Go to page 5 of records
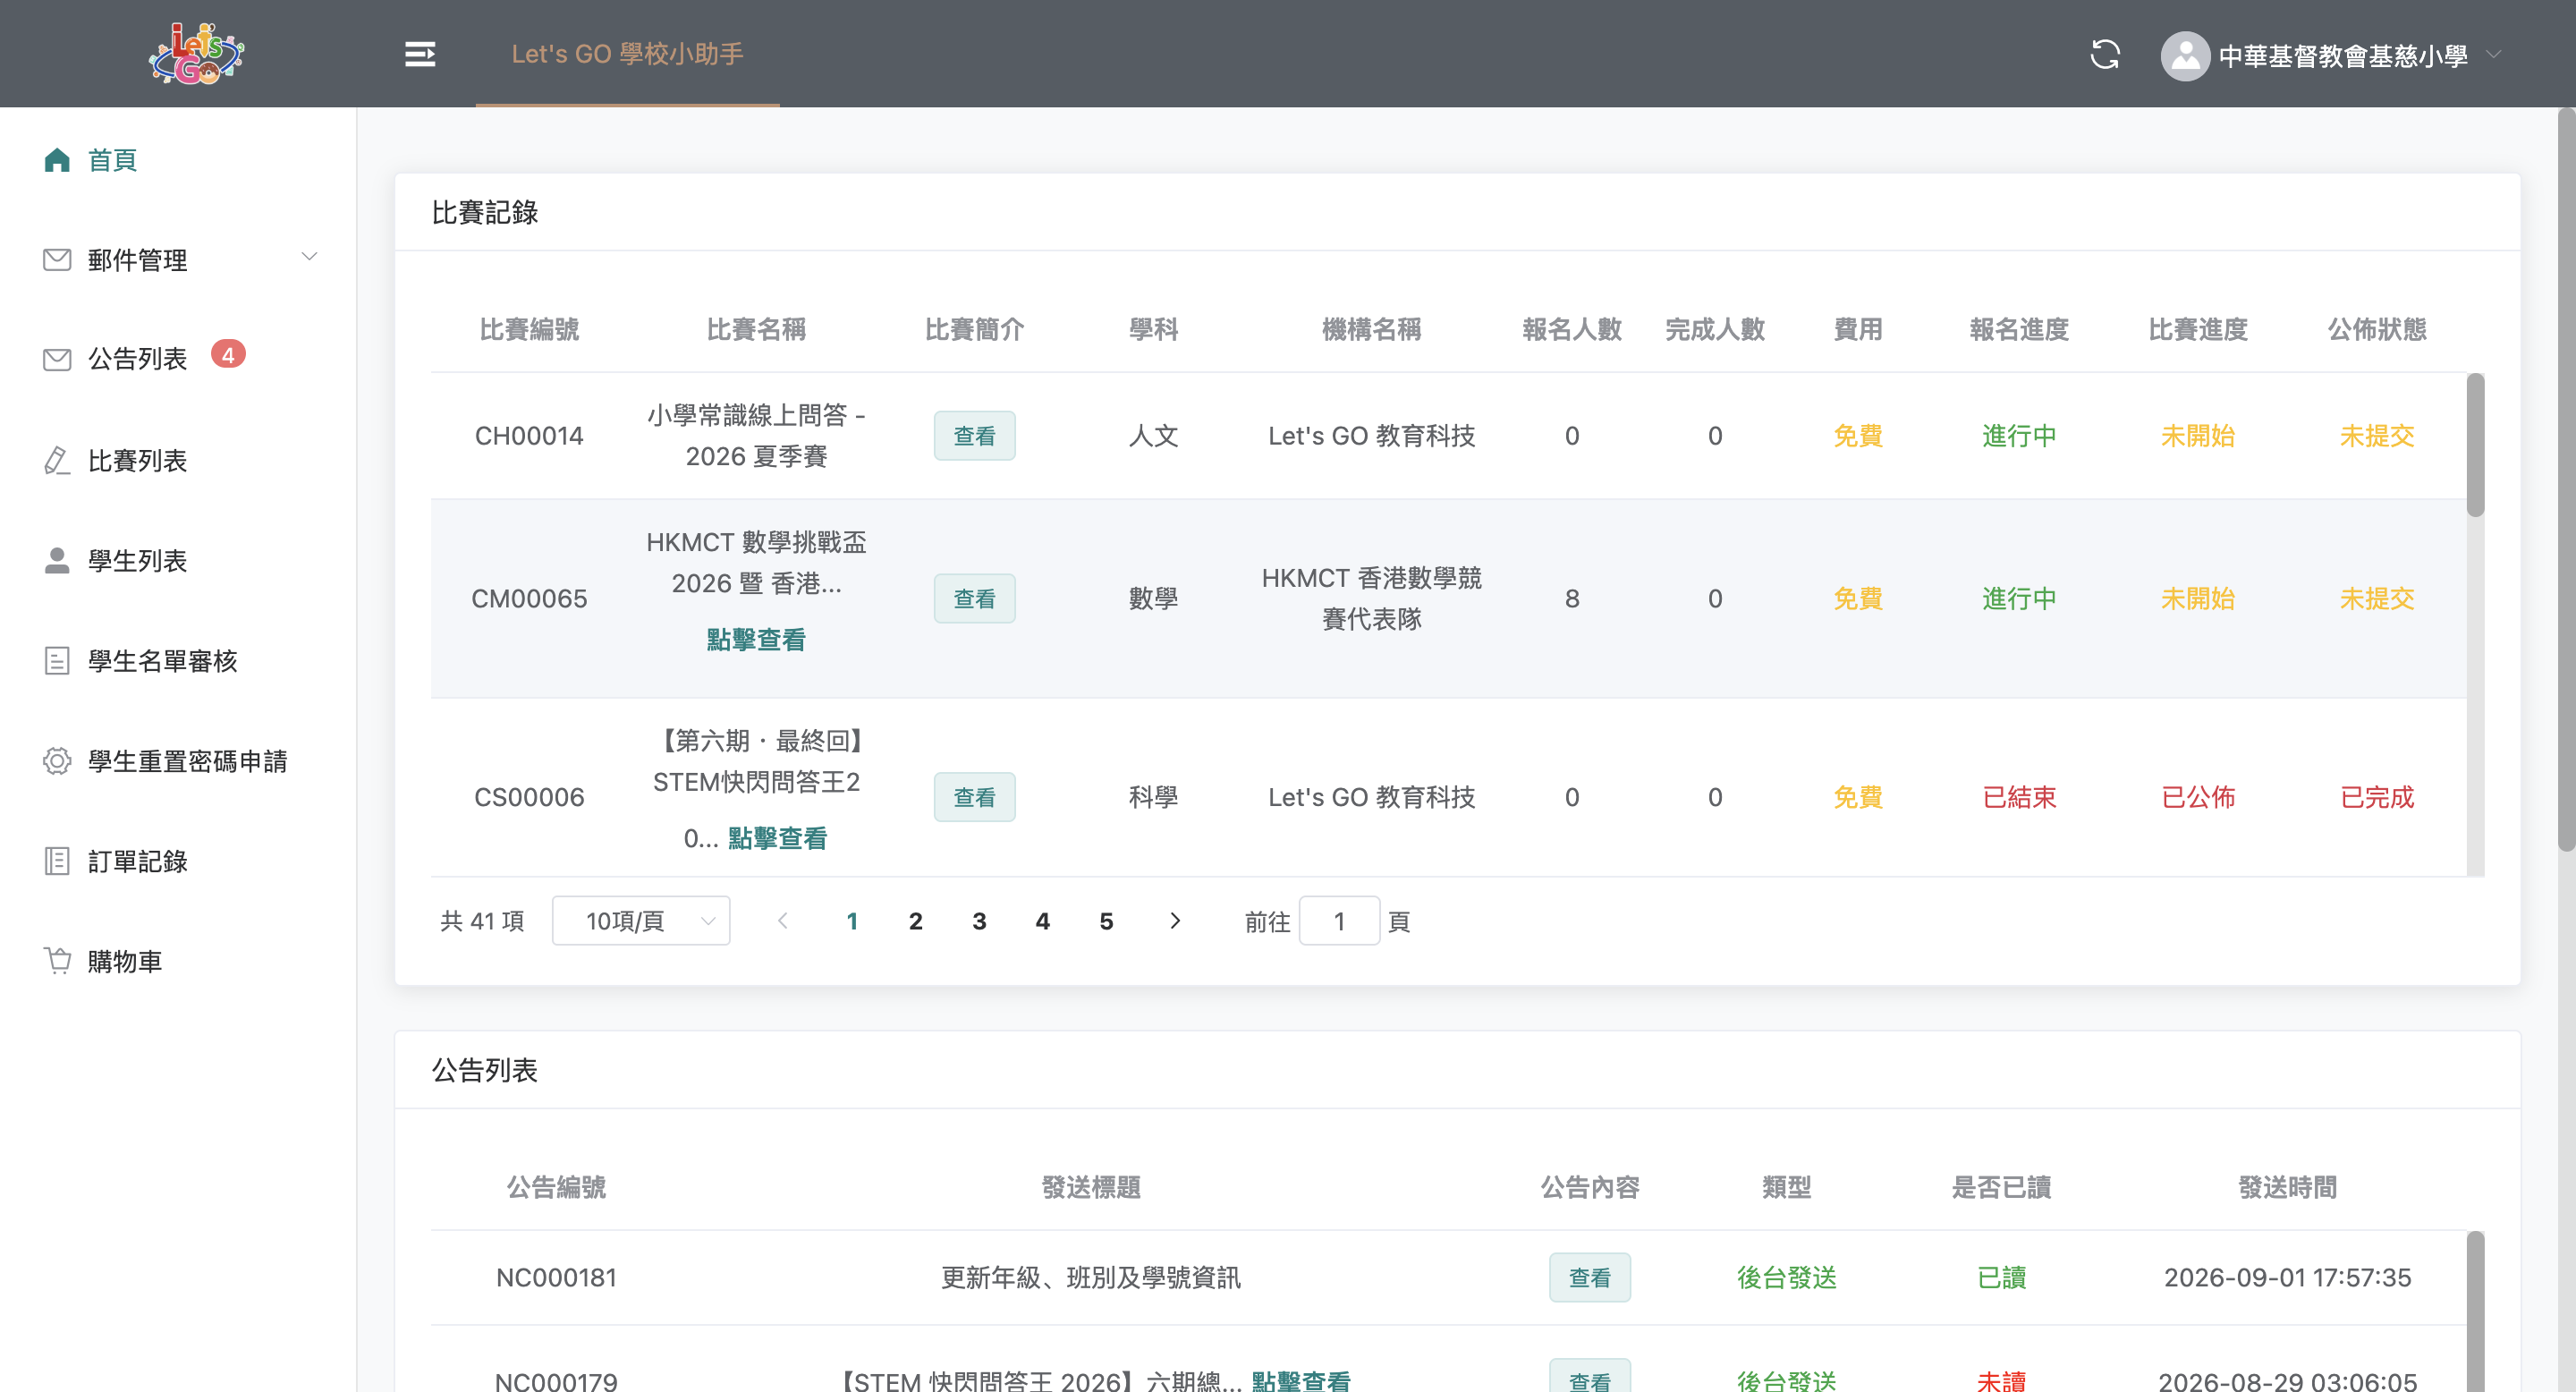2576x1392 pixels. tap(1106, 921)
